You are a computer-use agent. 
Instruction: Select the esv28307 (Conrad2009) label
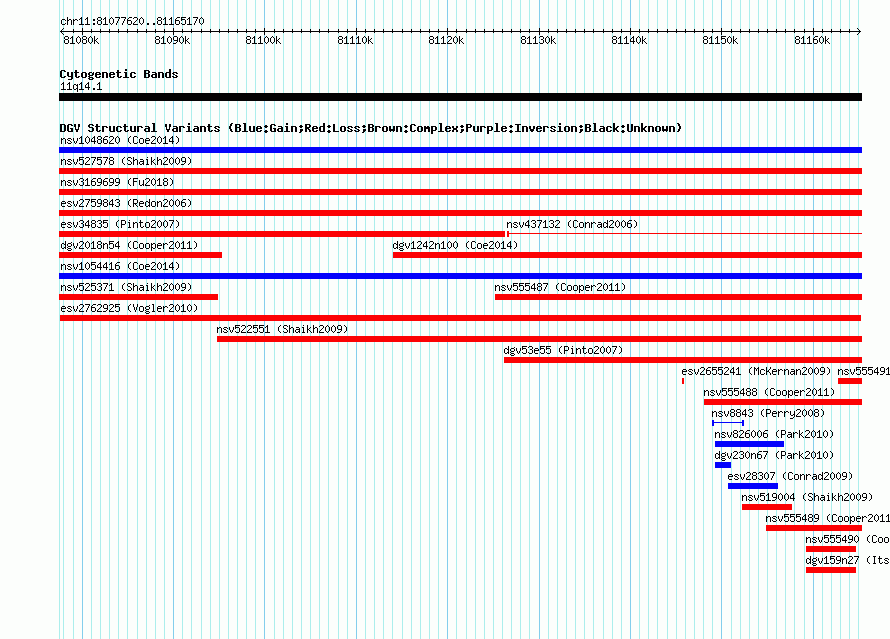[x=790, y=476]
